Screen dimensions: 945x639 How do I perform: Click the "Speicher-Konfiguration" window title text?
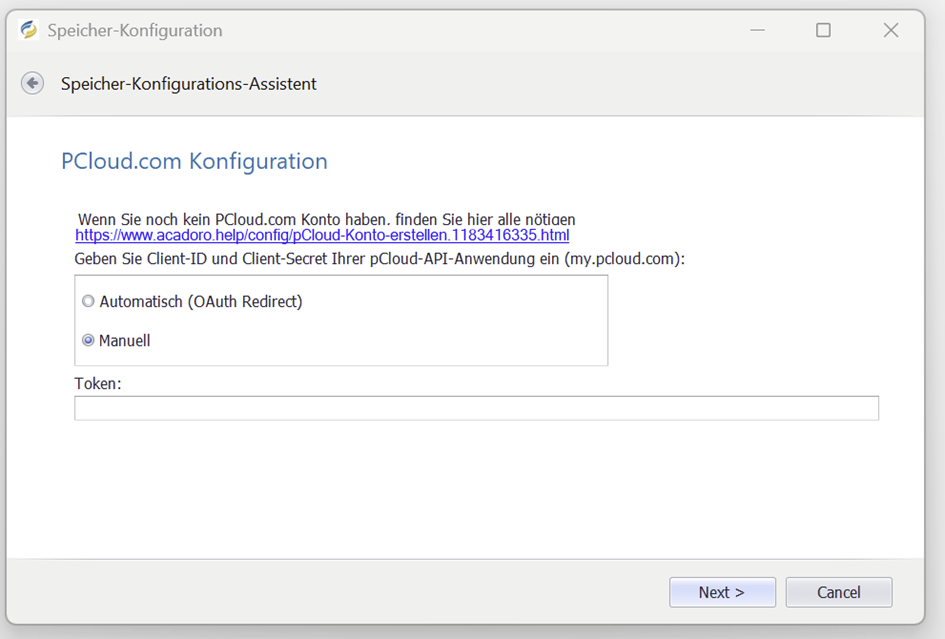tap(135, 30)
